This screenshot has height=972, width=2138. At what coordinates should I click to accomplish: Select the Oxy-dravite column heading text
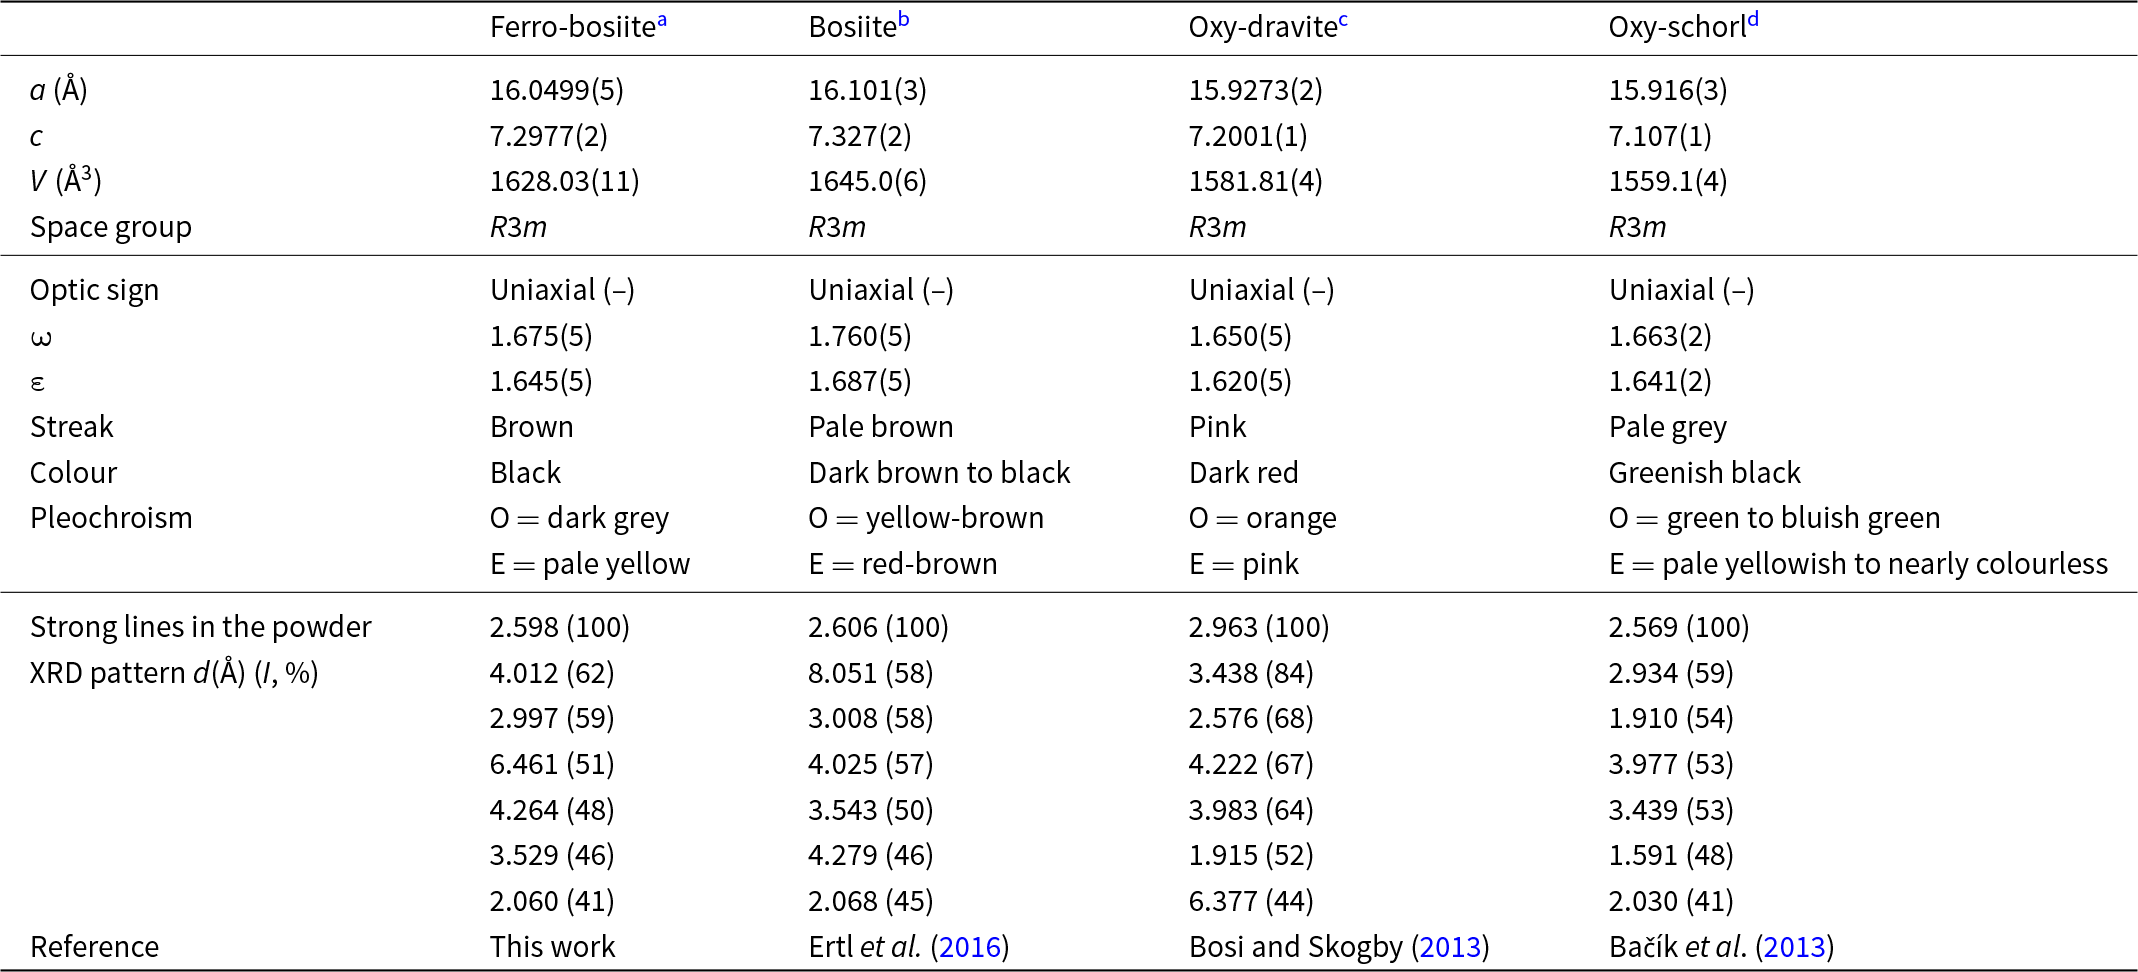pyautogui.click(x=1262, y=27)
